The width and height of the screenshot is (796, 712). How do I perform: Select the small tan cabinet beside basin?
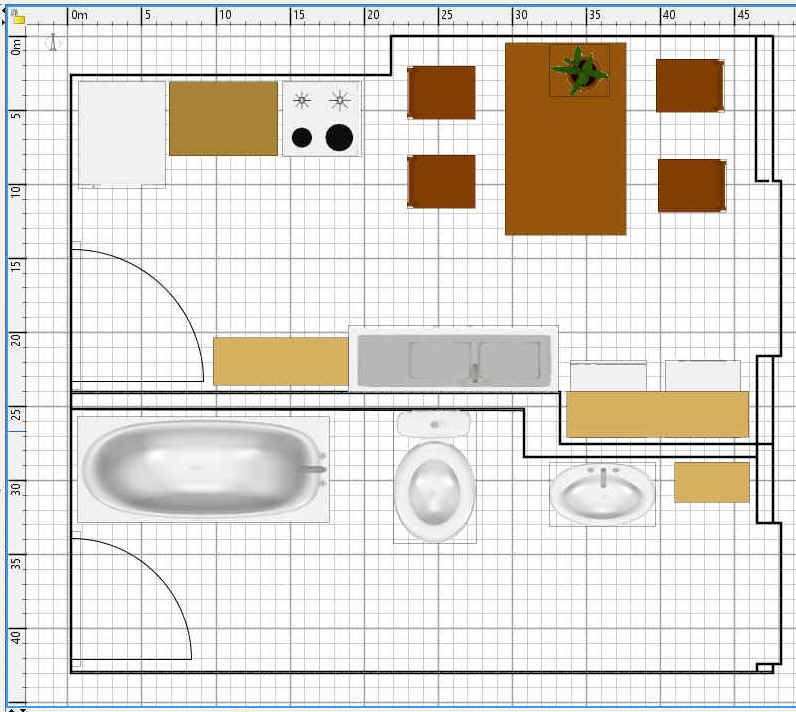tap(712, 482)
